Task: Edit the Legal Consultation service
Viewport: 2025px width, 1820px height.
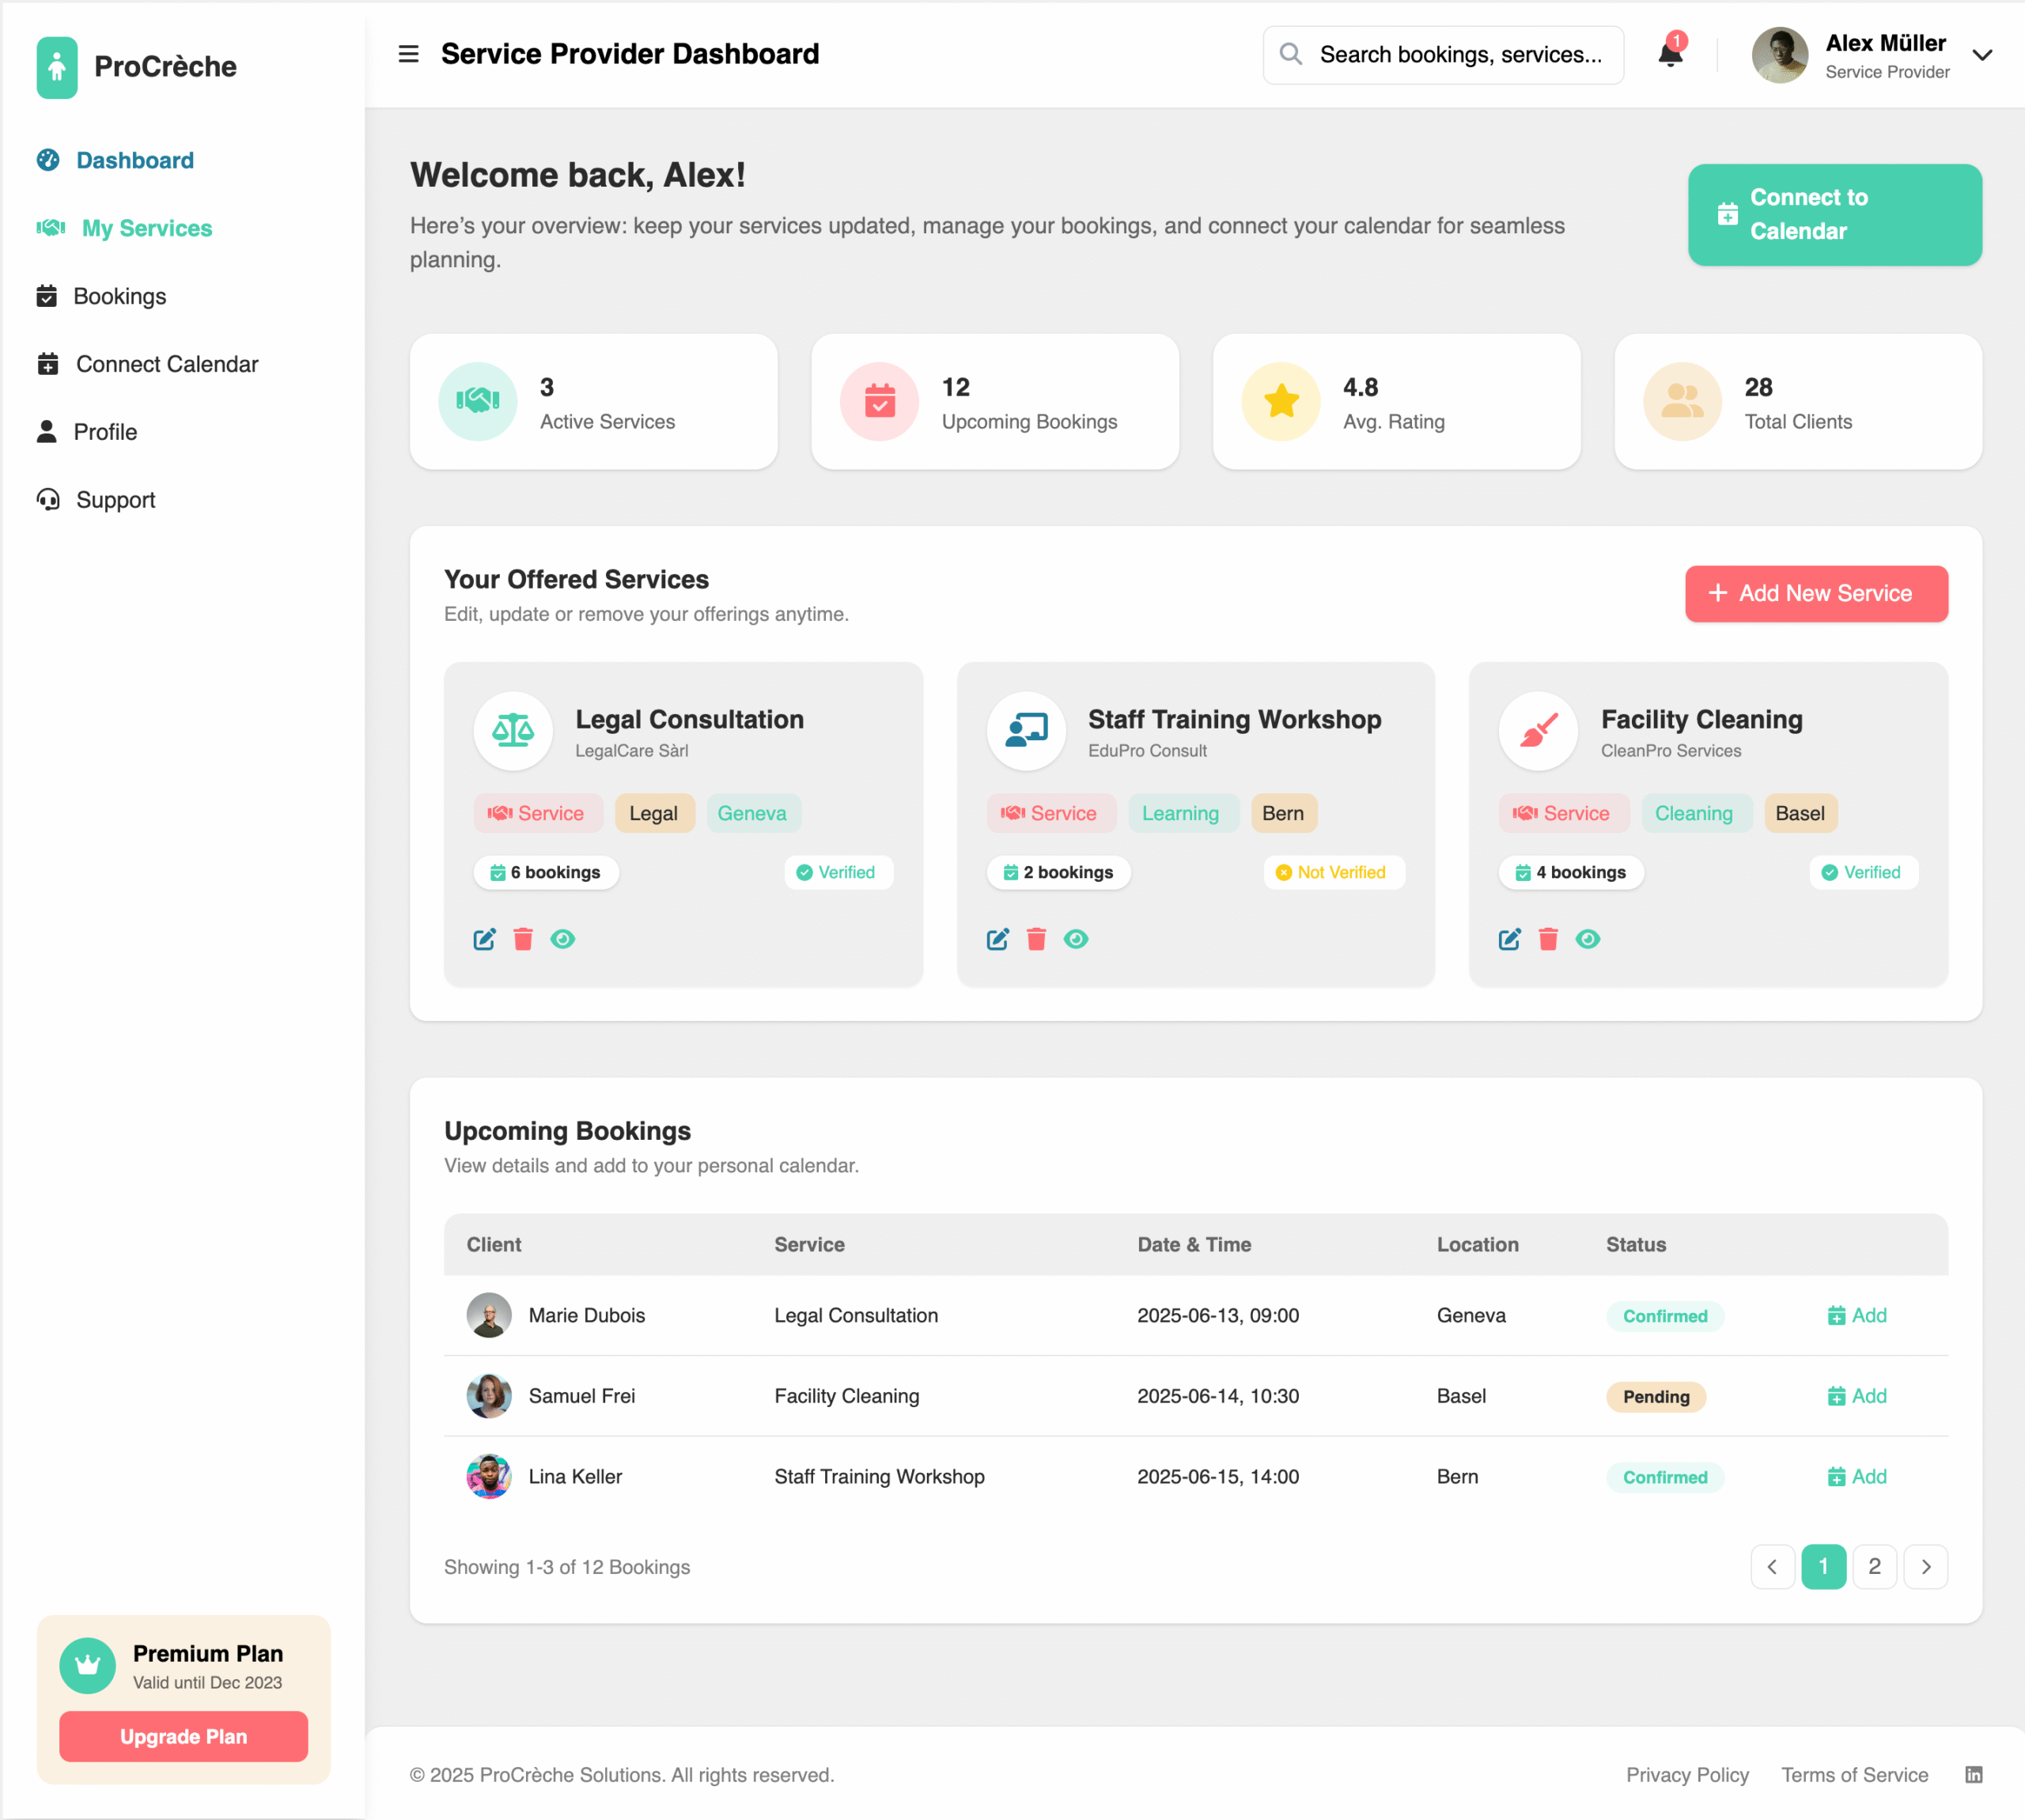Action: (484, 939)
